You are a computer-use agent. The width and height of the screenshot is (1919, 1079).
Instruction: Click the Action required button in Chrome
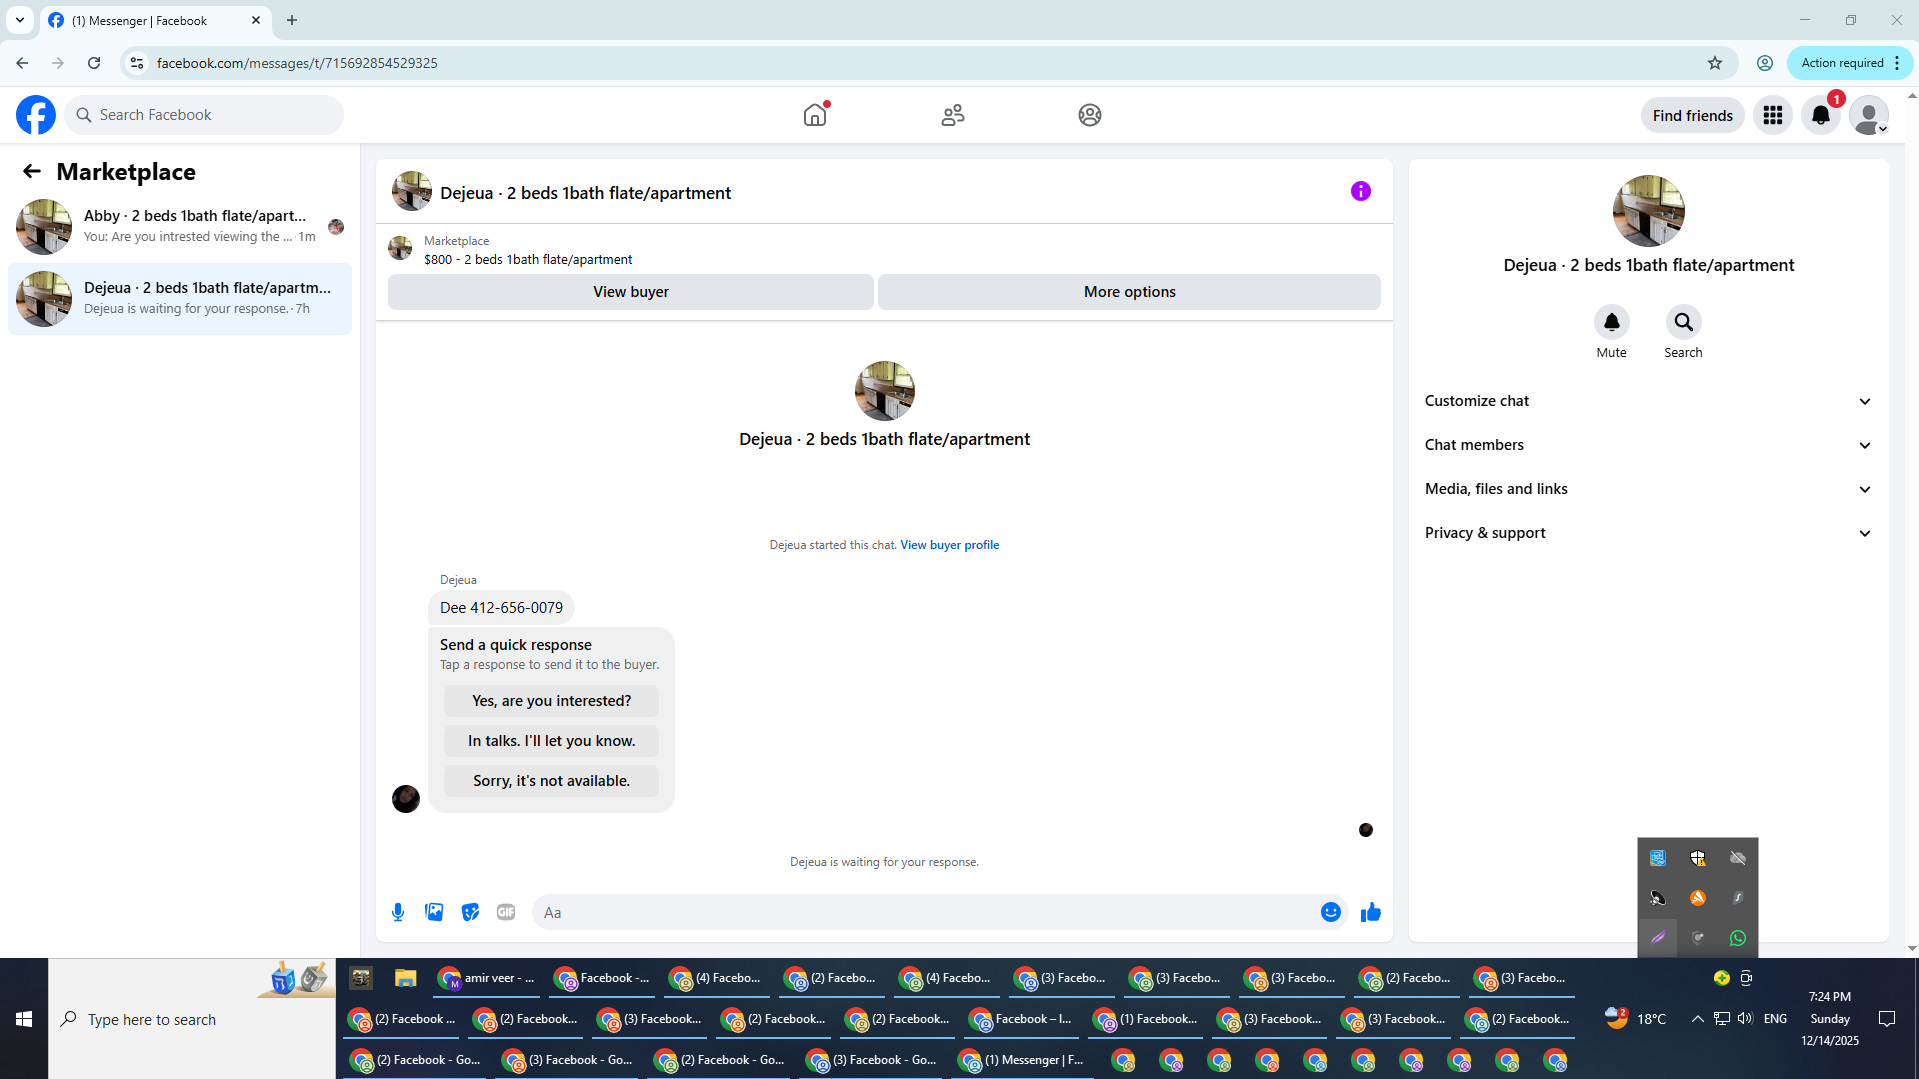click(x=1849, y=63)
